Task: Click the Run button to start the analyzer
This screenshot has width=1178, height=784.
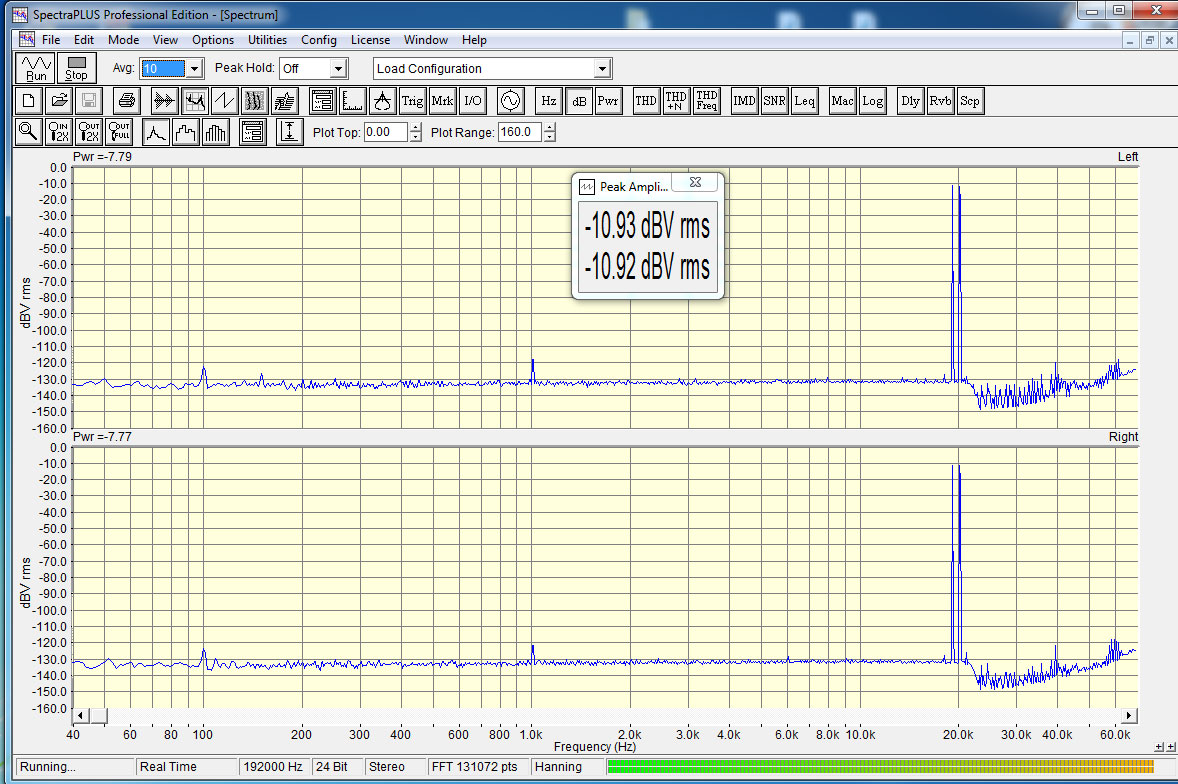Action: (37, 69)
